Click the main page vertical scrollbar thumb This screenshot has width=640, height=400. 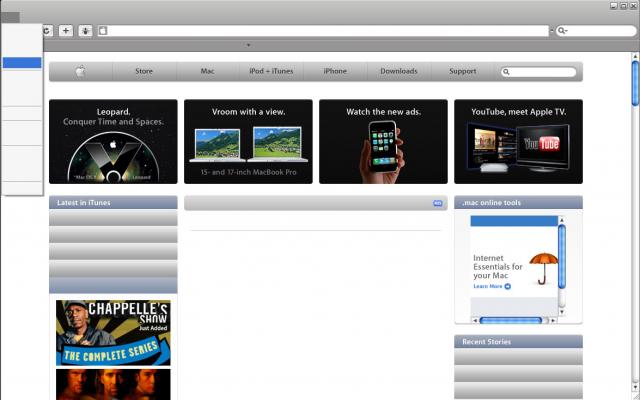click(x=635, y=84)
